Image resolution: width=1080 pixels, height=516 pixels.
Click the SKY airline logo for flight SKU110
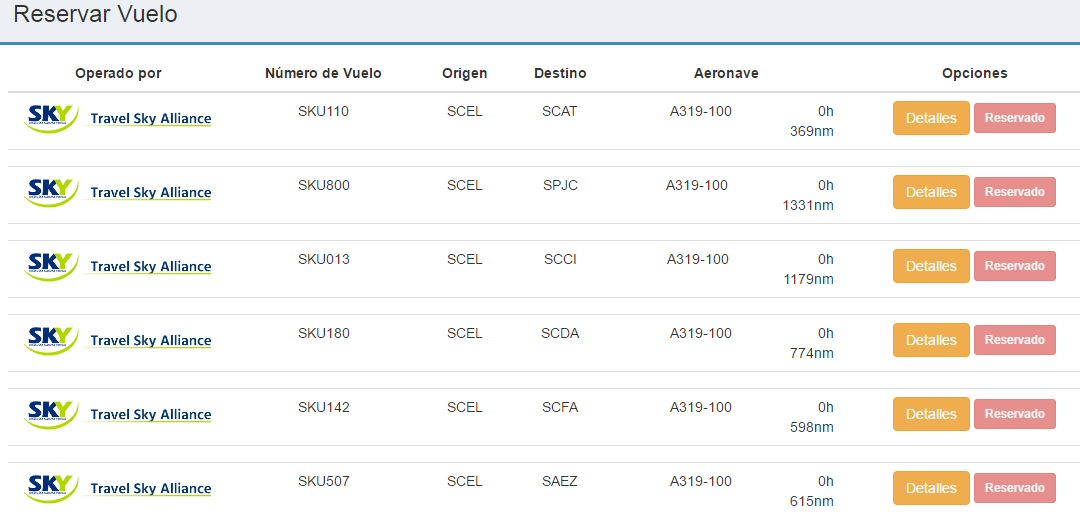50,118
